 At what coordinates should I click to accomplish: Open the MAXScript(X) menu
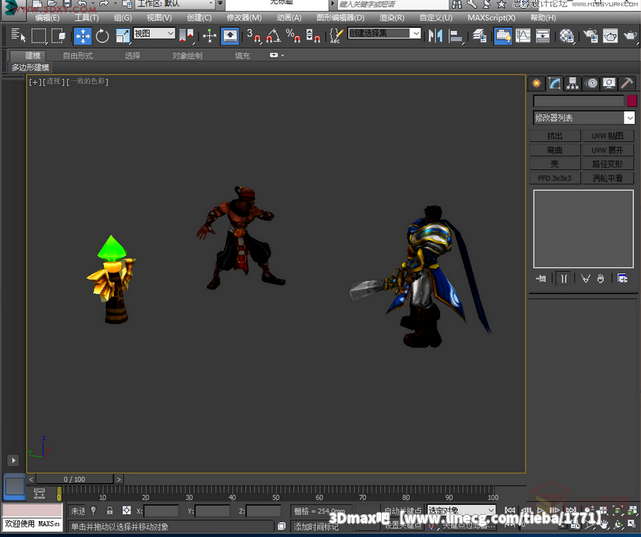click(x=491, y=18)
